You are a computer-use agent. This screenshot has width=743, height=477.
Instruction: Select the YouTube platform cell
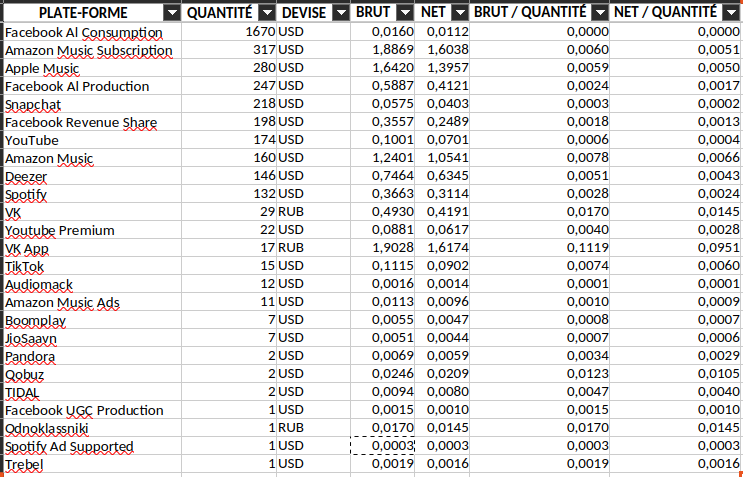(92, 140)
